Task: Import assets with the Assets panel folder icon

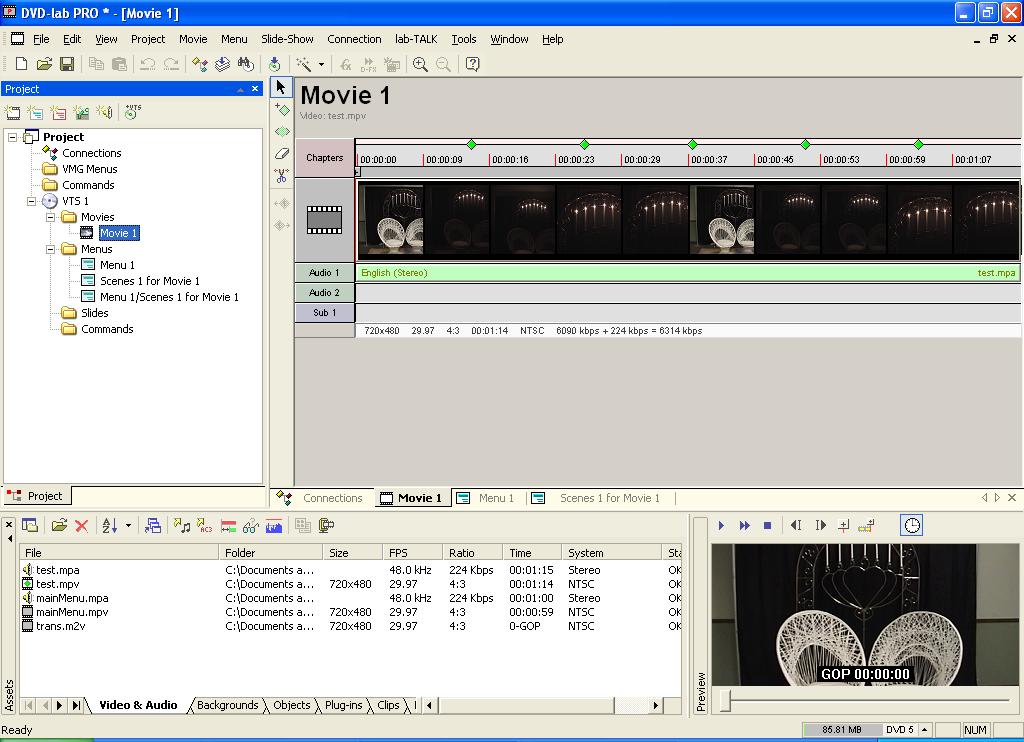Action: click(x=59, y=526)
